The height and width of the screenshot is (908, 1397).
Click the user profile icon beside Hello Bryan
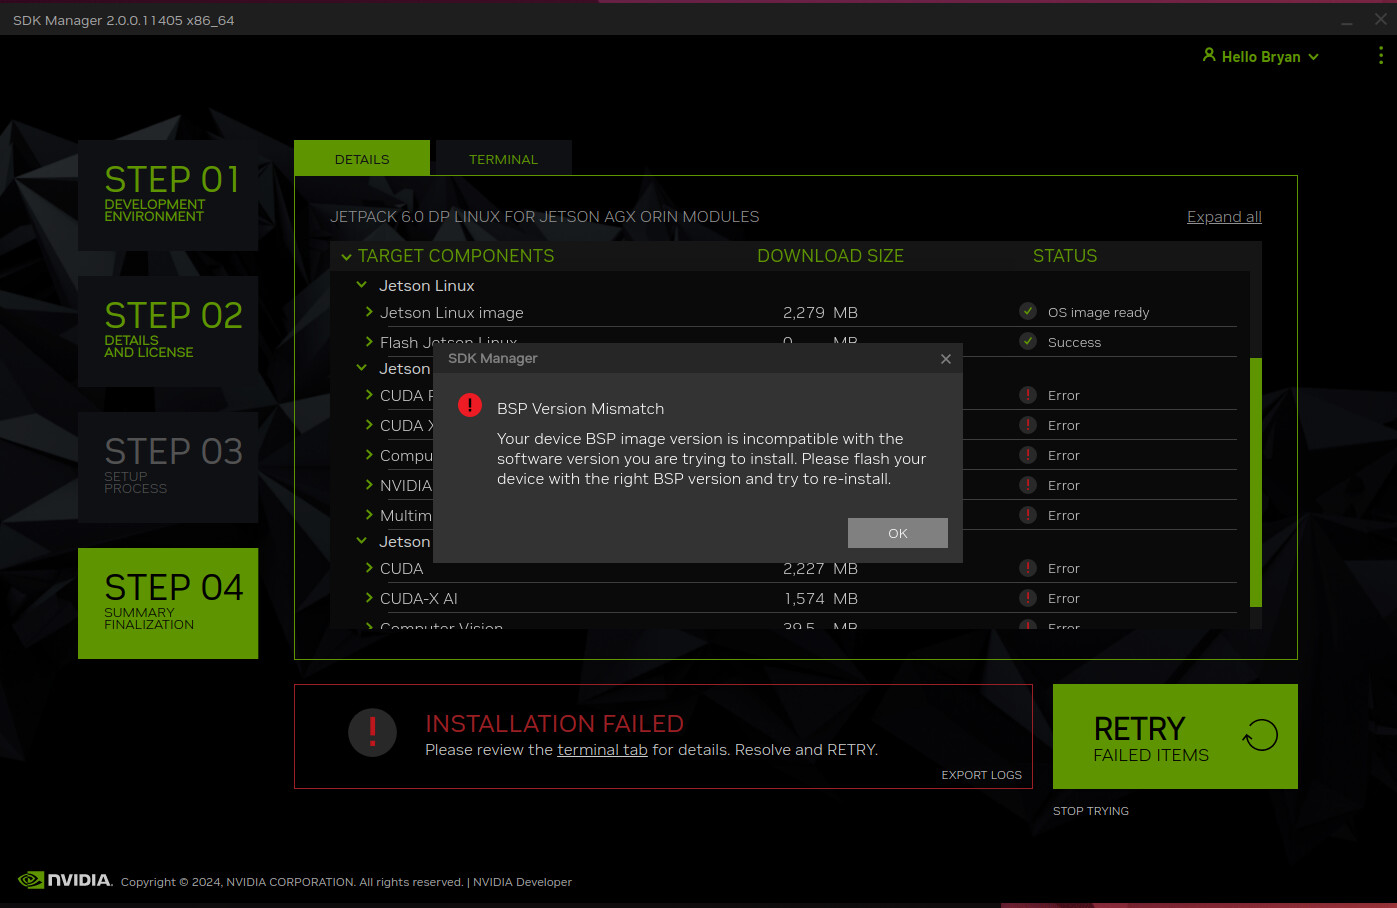pos(1209,56)
